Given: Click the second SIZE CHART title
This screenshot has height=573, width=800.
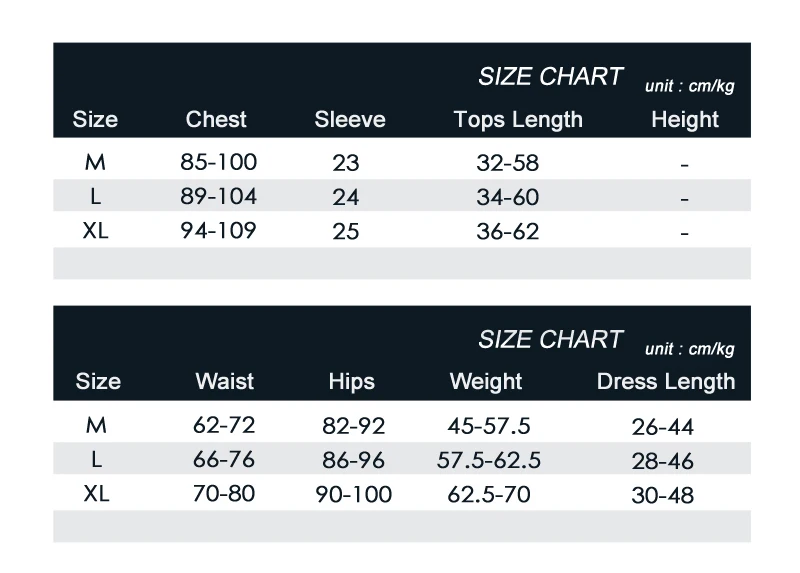Looking at the screenshot, I should 550,340.
